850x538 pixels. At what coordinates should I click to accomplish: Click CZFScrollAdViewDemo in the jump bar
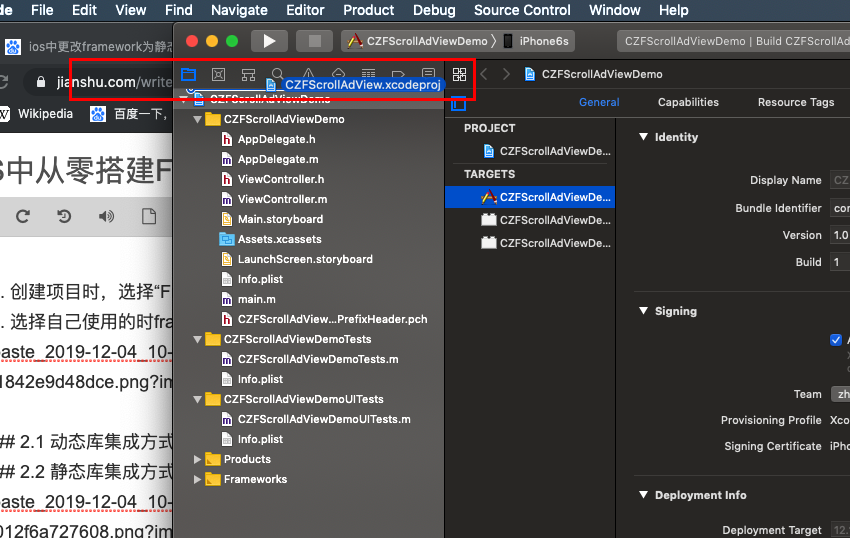click(594, 74)
